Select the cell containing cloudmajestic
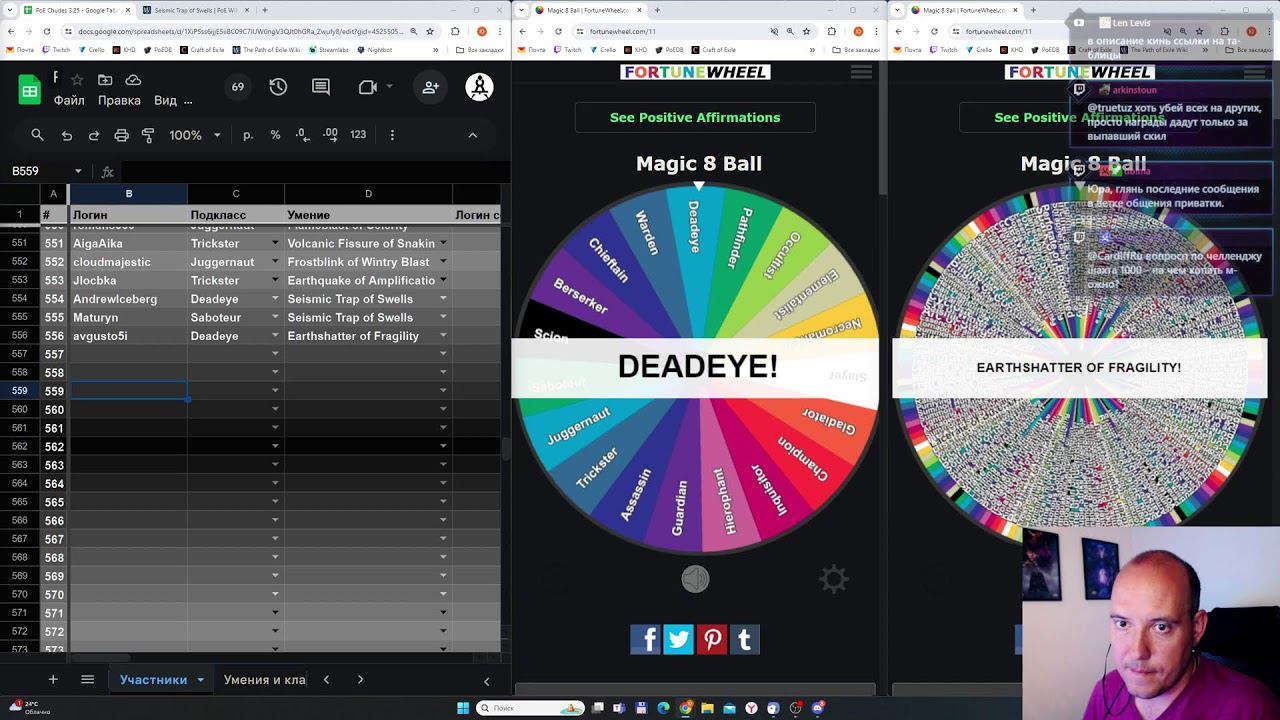 point(128,262)
